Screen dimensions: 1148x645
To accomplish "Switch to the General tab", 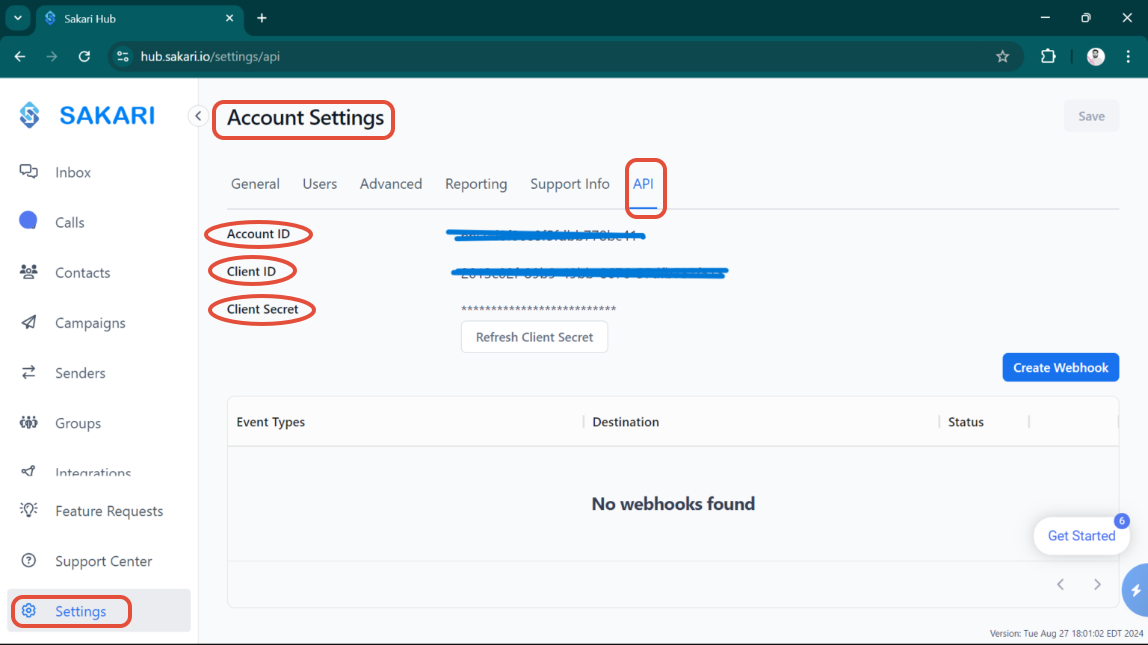I will tap(255, 184).
